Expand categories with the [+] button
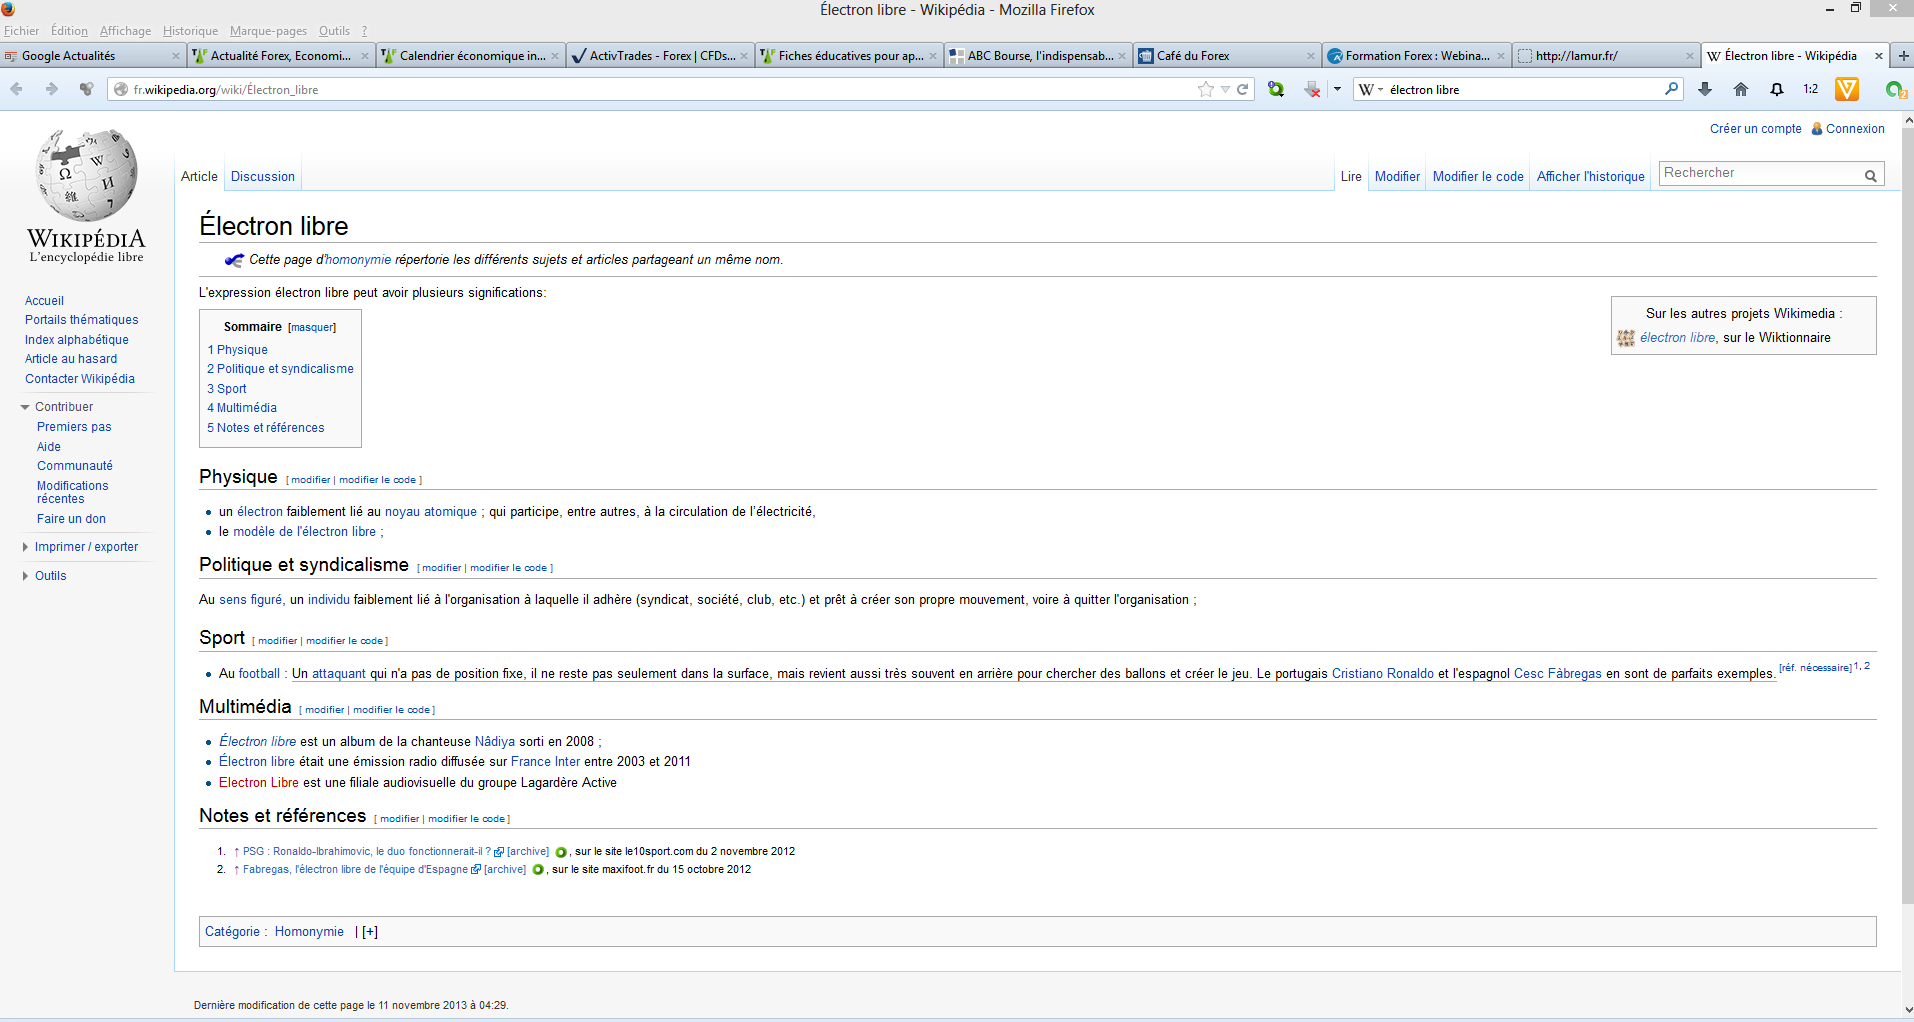1914x1022 pixels. [x=370, y=932]
